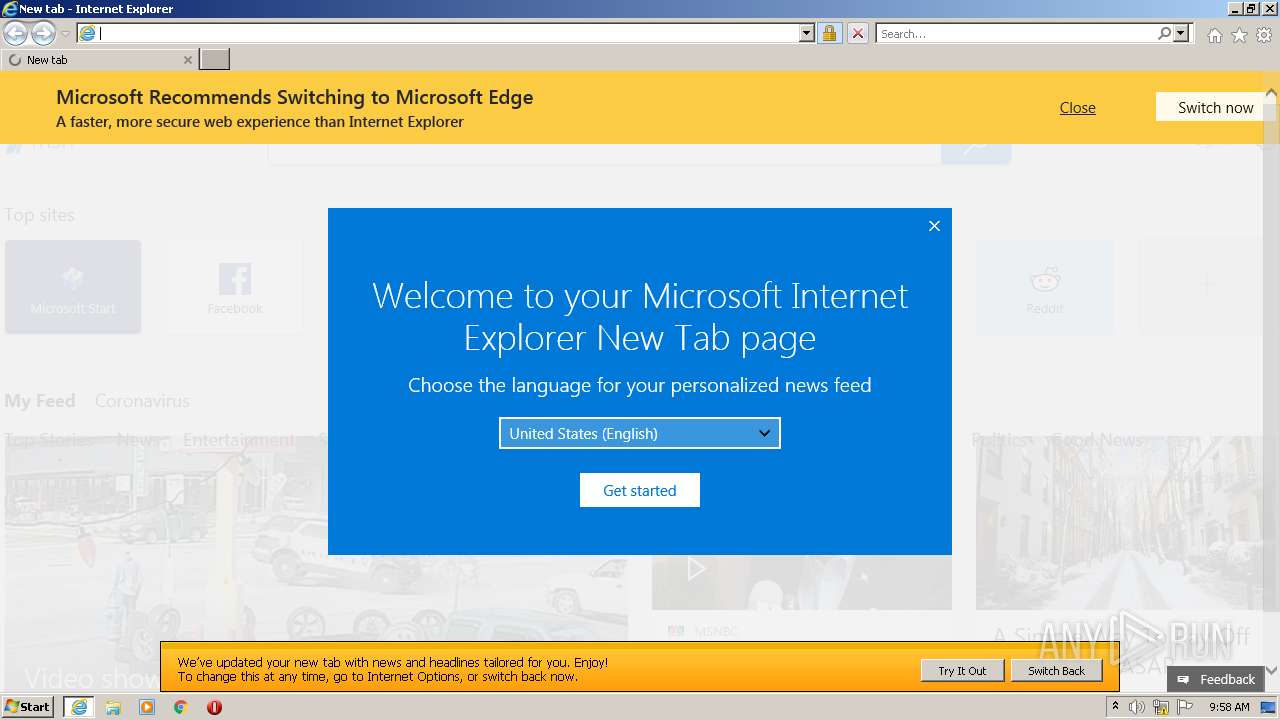Open the search provider dropdown arrow

pyautogui.click(x=1181, y=33)
